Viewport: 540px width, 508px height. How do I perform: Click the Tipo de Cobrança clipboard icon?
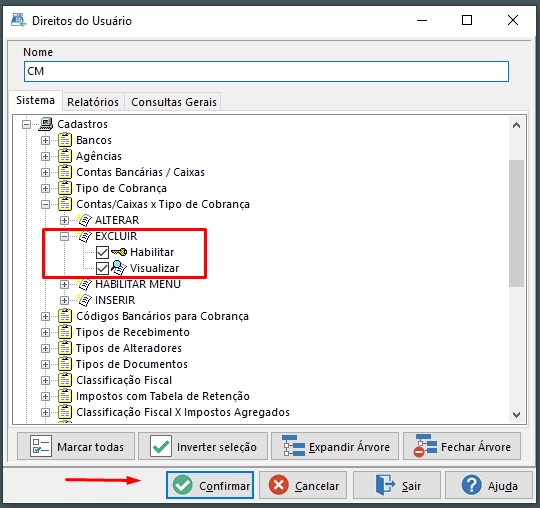click(65, 188)
